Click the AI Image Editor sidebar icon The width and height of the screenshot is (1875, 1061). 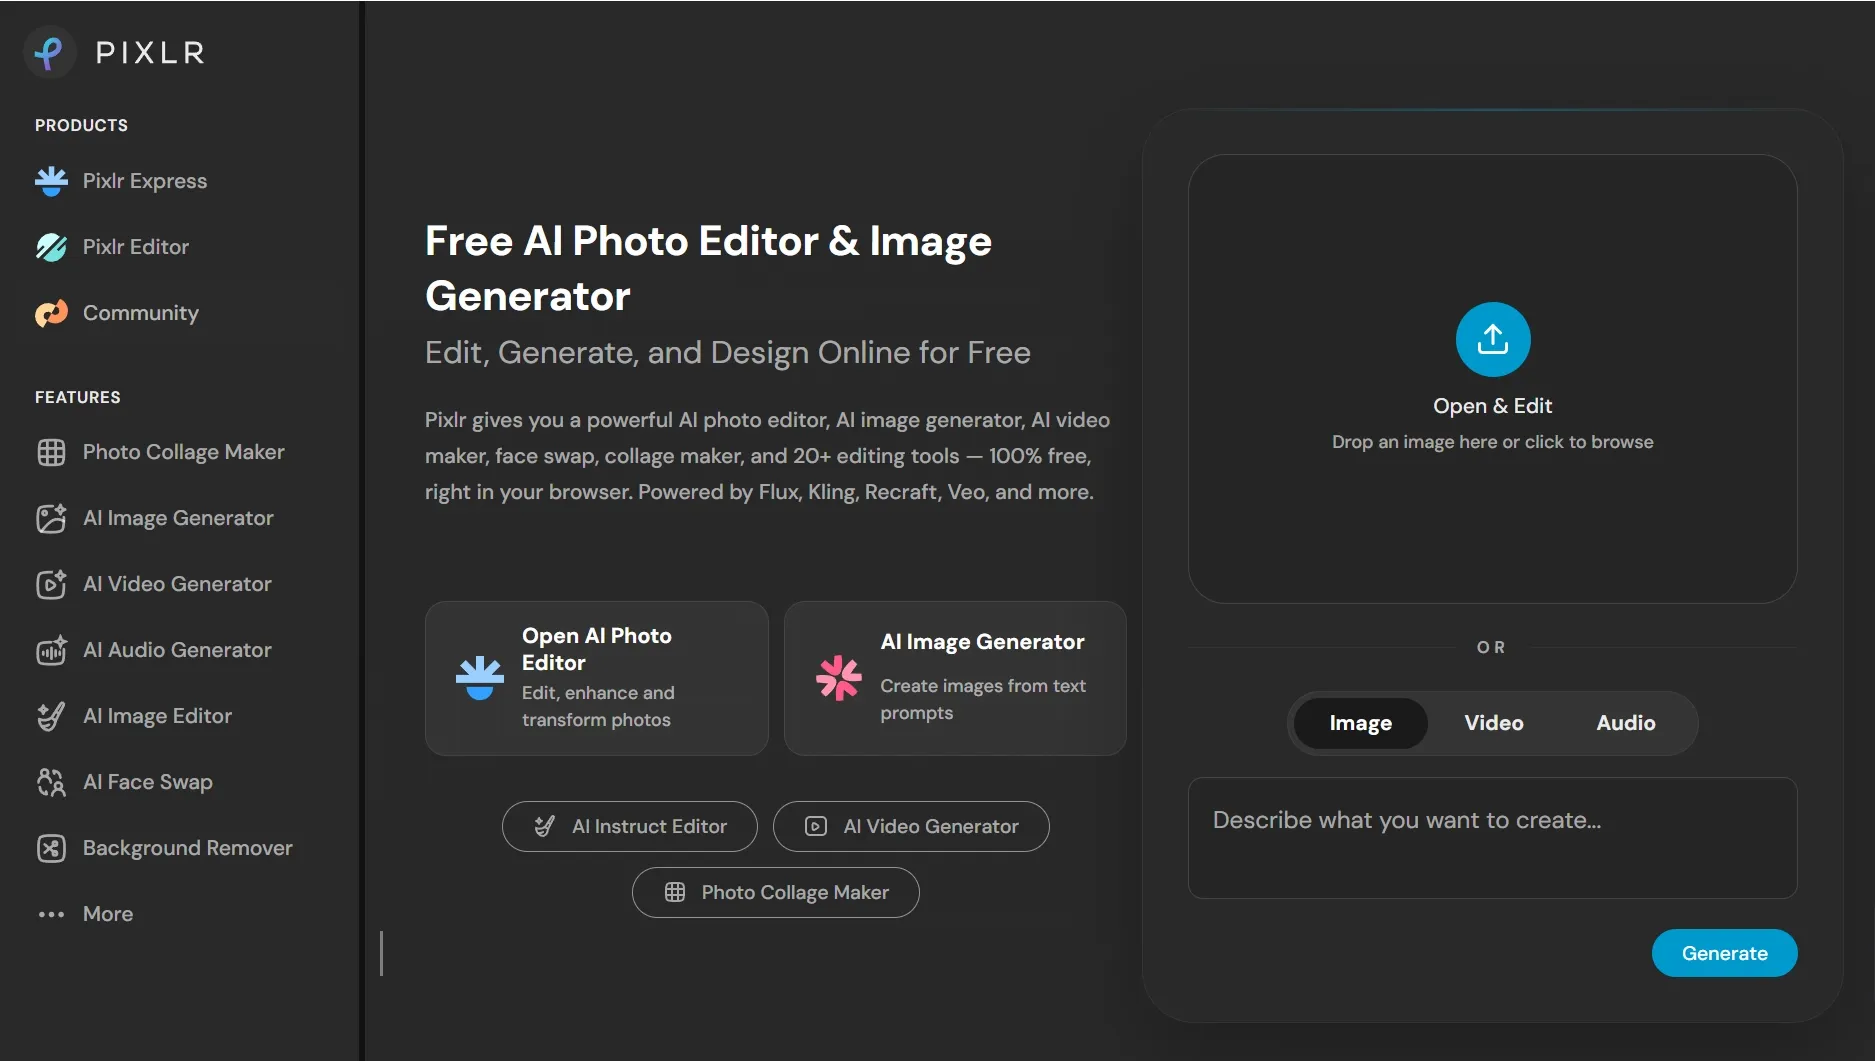pyautogui.click(x=51, y=716)
